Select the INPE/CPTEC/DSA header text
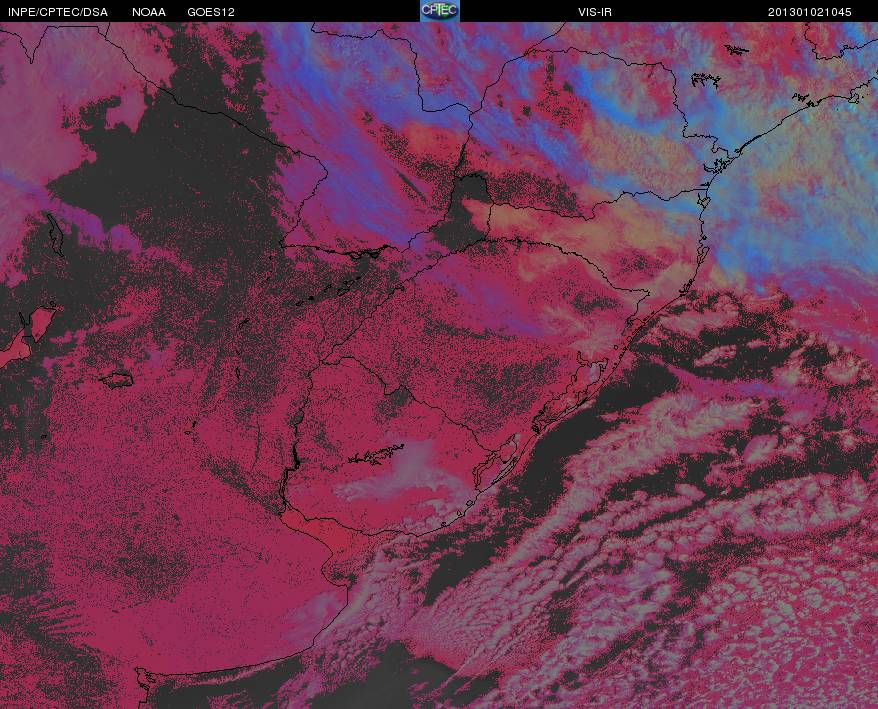The height and width of the screenshot is (709, 878). click(x=58, y=12)
